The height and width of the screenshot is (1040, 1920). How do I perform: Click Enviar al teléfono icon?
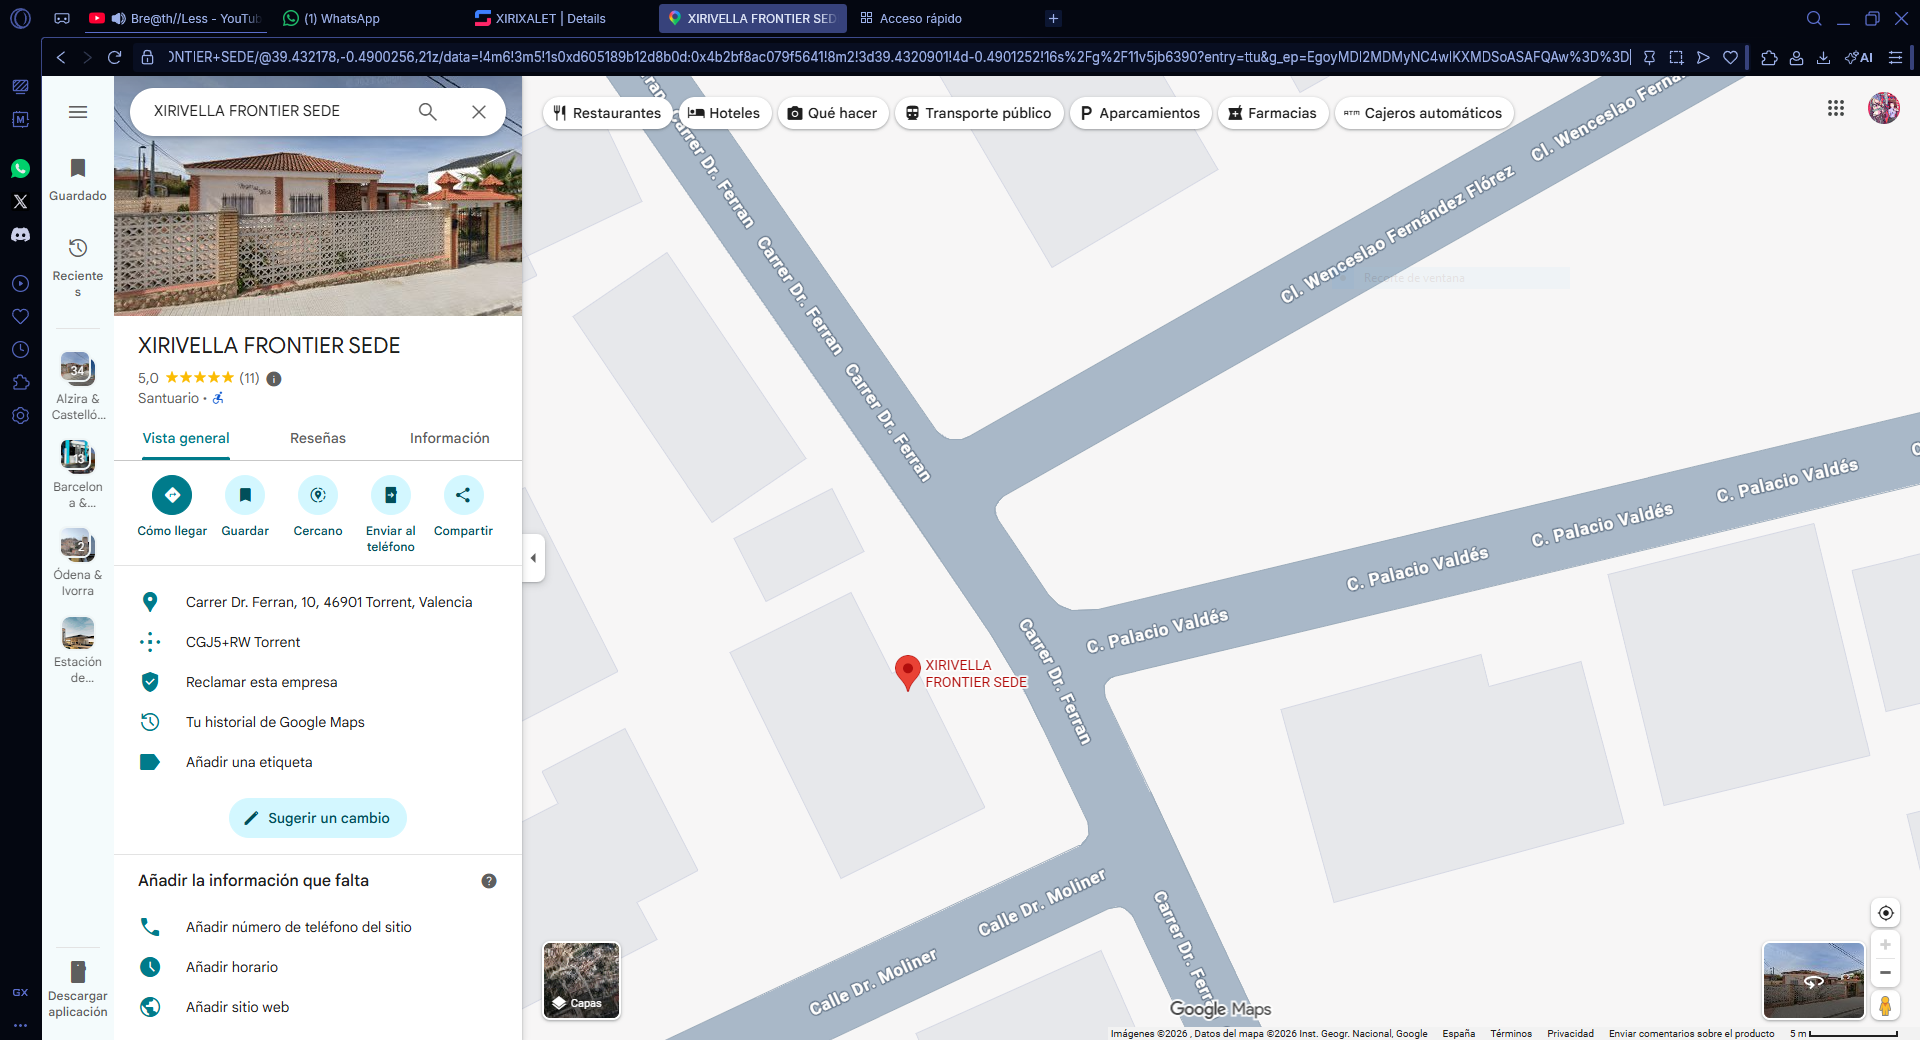(390, 495)
